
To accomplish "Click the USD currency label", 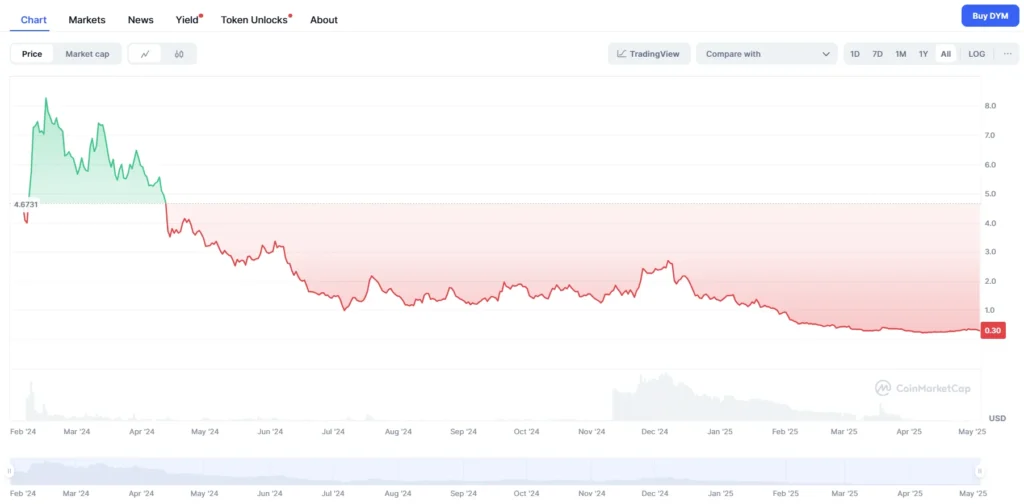I will click(997, 418).
